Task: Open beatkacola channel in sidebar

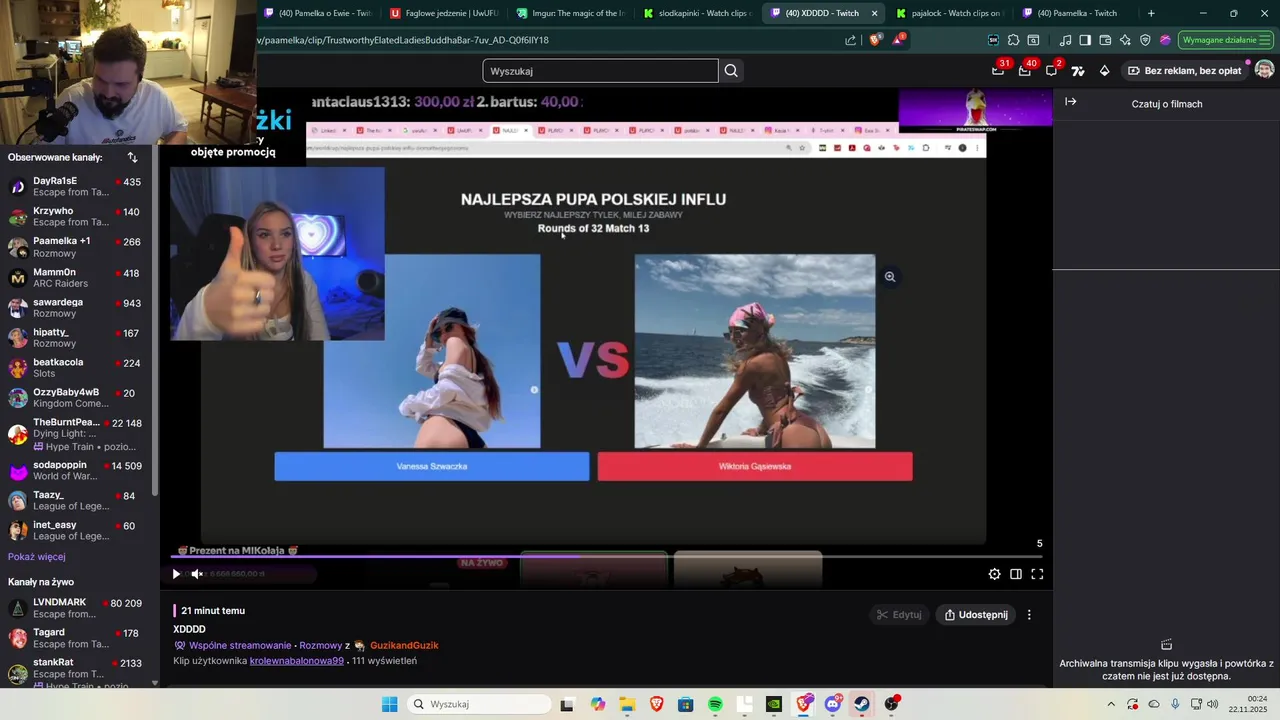Action: click(x=78, y=368)
